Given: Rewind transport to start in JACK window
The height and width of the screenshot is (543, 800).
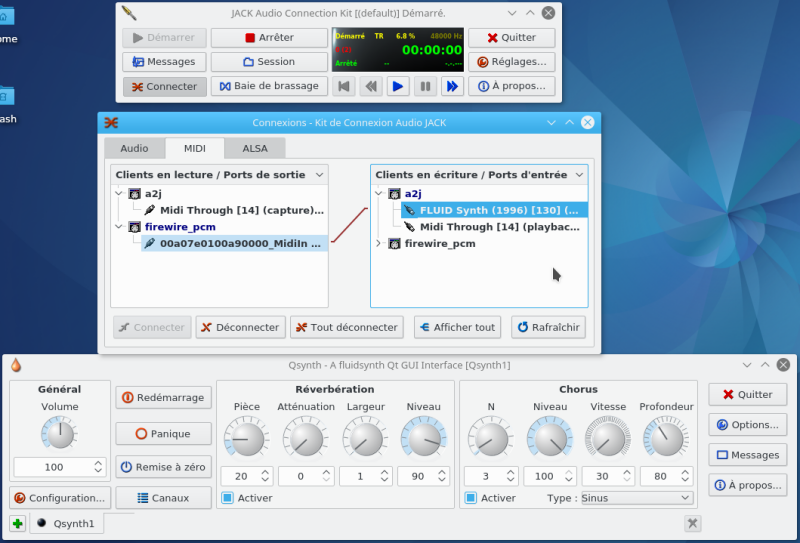Looking at the screenshot, I should click(344, 86).
